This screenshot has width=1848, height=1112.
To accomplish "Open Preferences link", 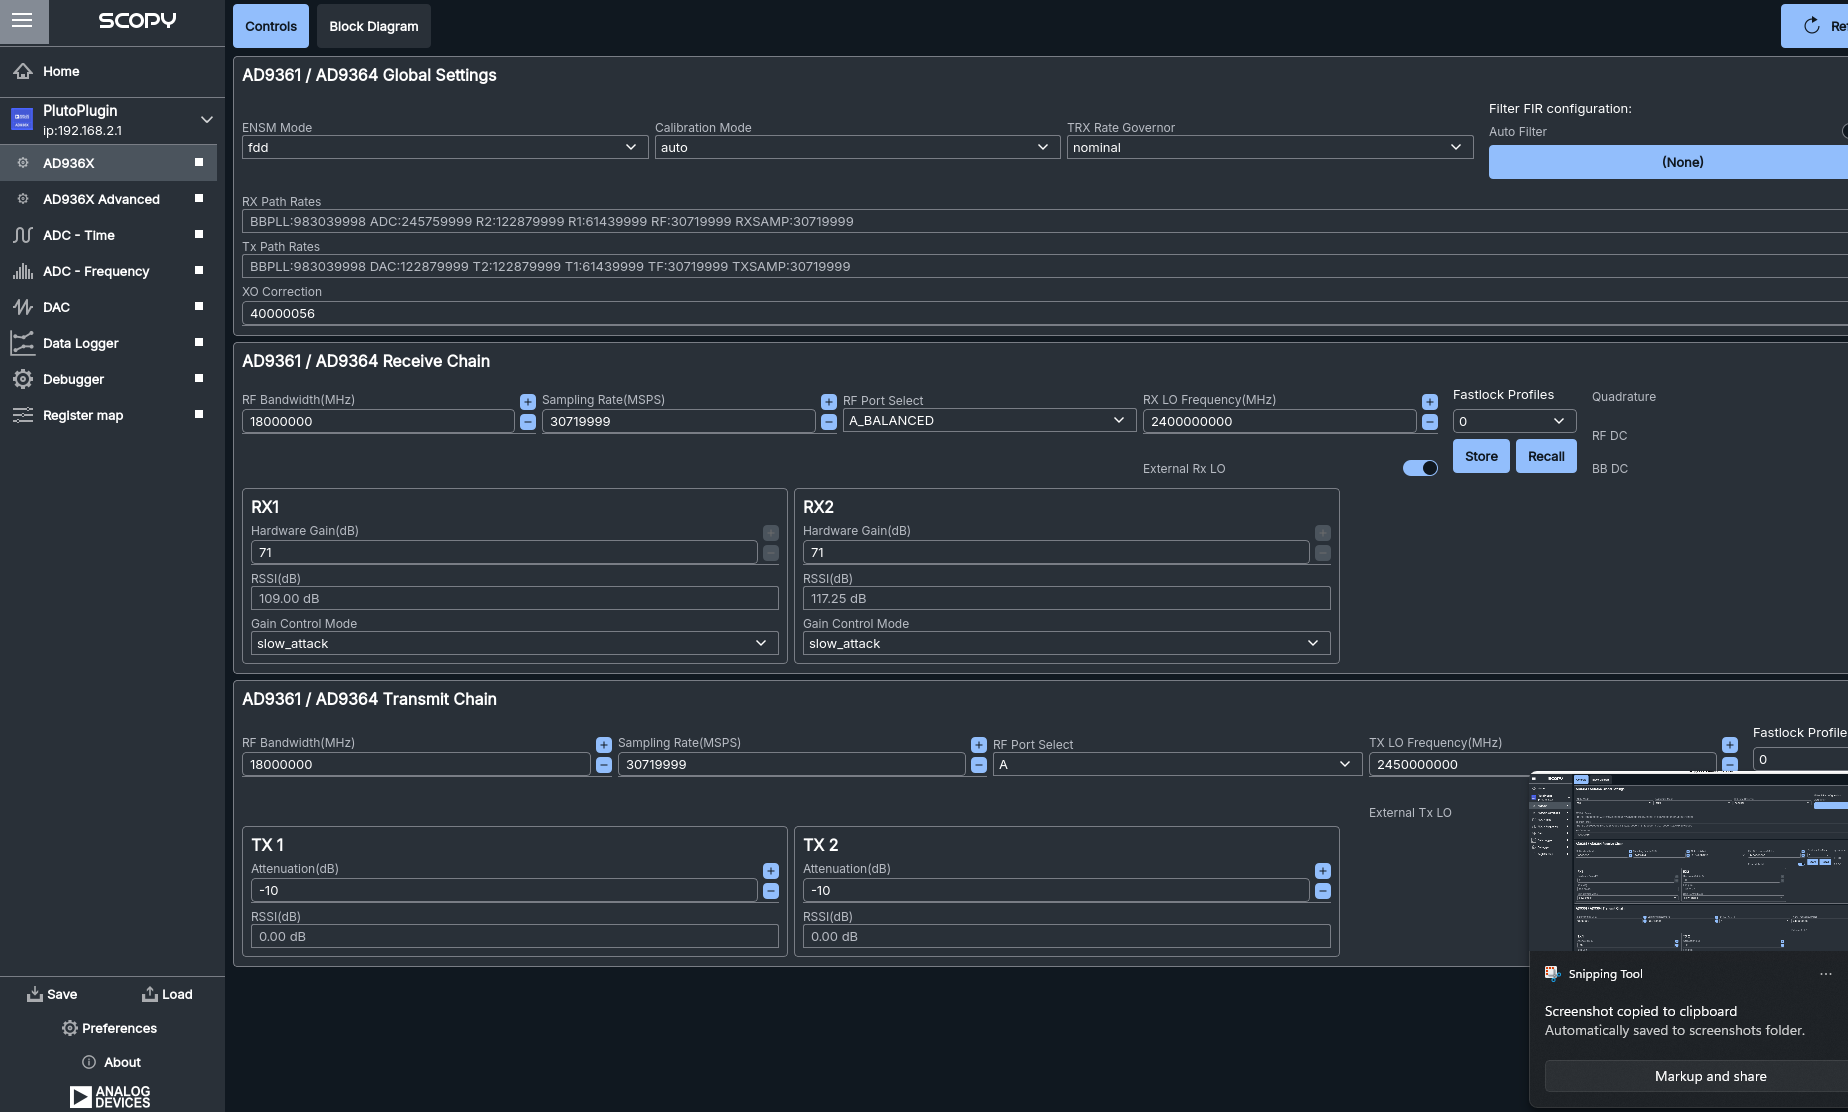I will 110,1028.
